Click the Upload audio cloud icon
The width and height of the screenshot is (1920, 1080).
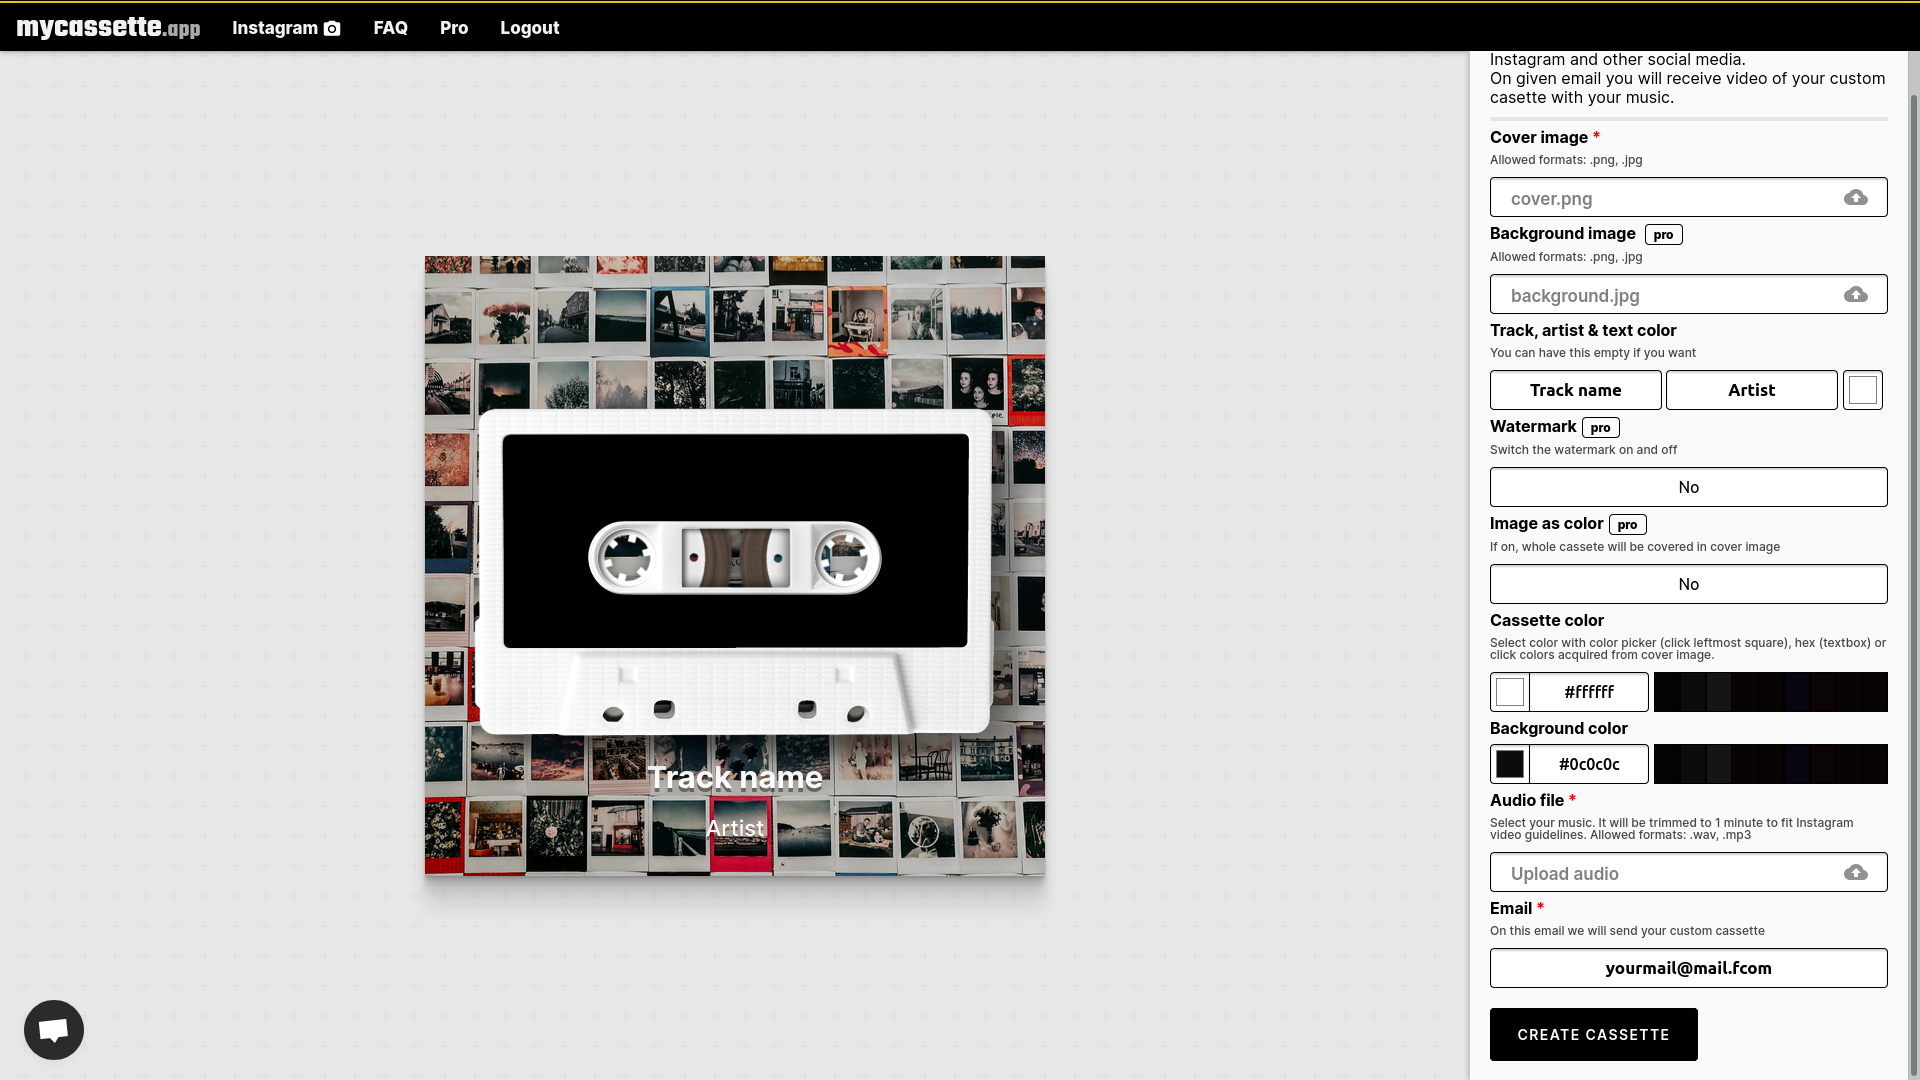coord(1856,872)
